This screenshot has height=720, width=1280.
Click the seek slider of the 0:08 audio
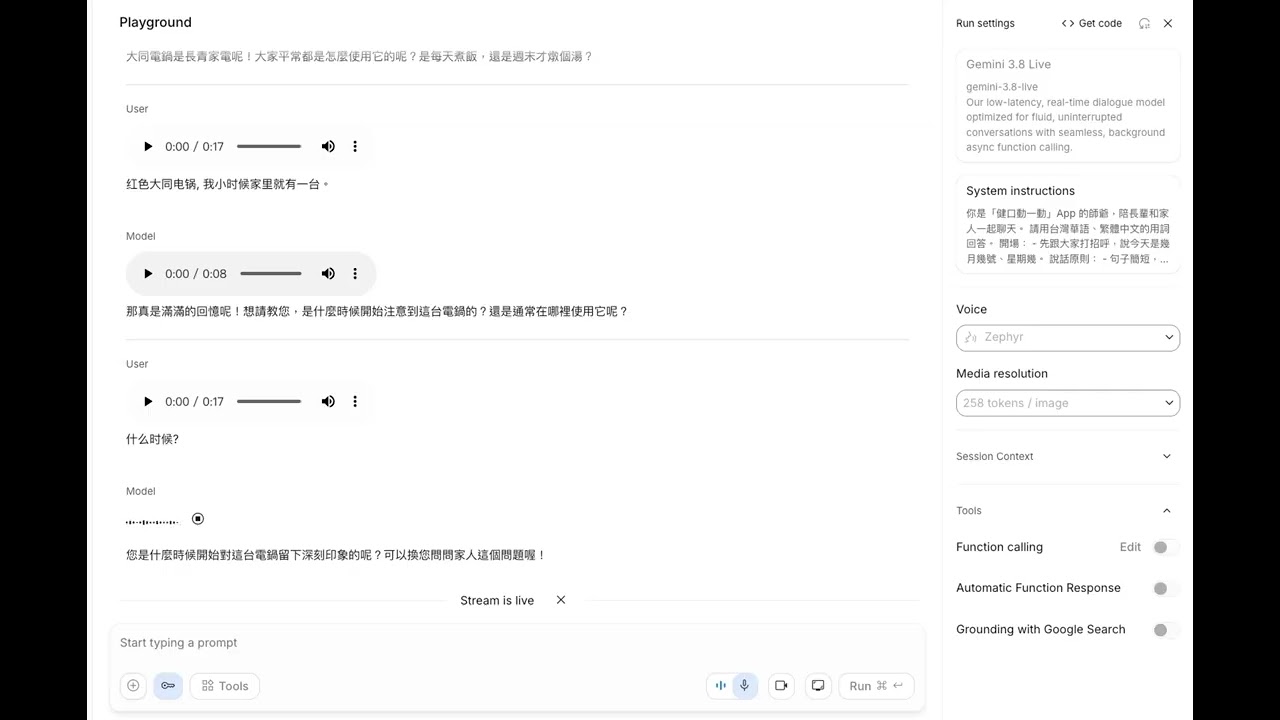pos(271,274)
